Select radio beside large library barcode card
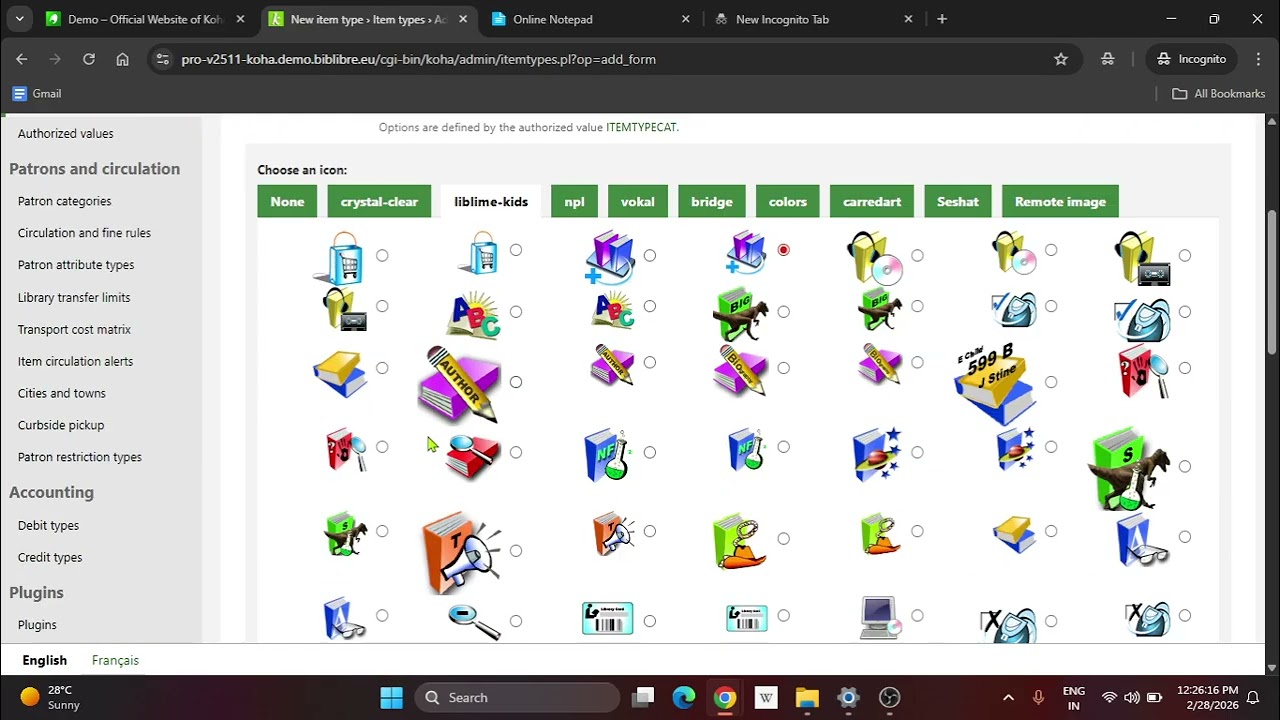The width and height of the screenshot is (1280, 720). point(650,621)
